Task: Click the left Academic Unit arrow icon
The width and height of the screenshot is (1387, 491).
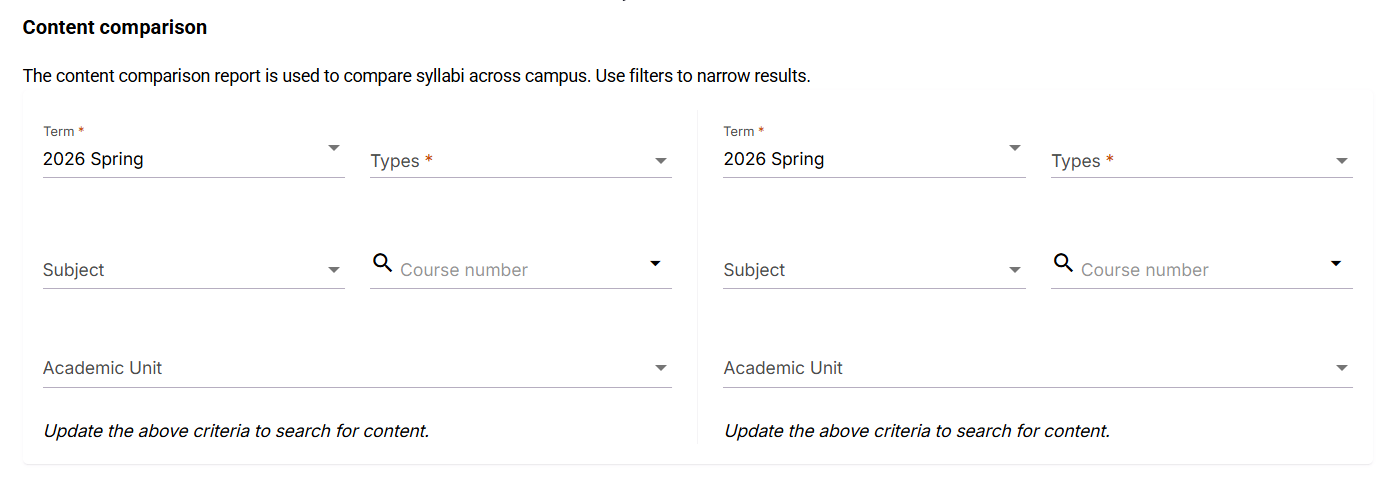Action: (x=661, y=368)
